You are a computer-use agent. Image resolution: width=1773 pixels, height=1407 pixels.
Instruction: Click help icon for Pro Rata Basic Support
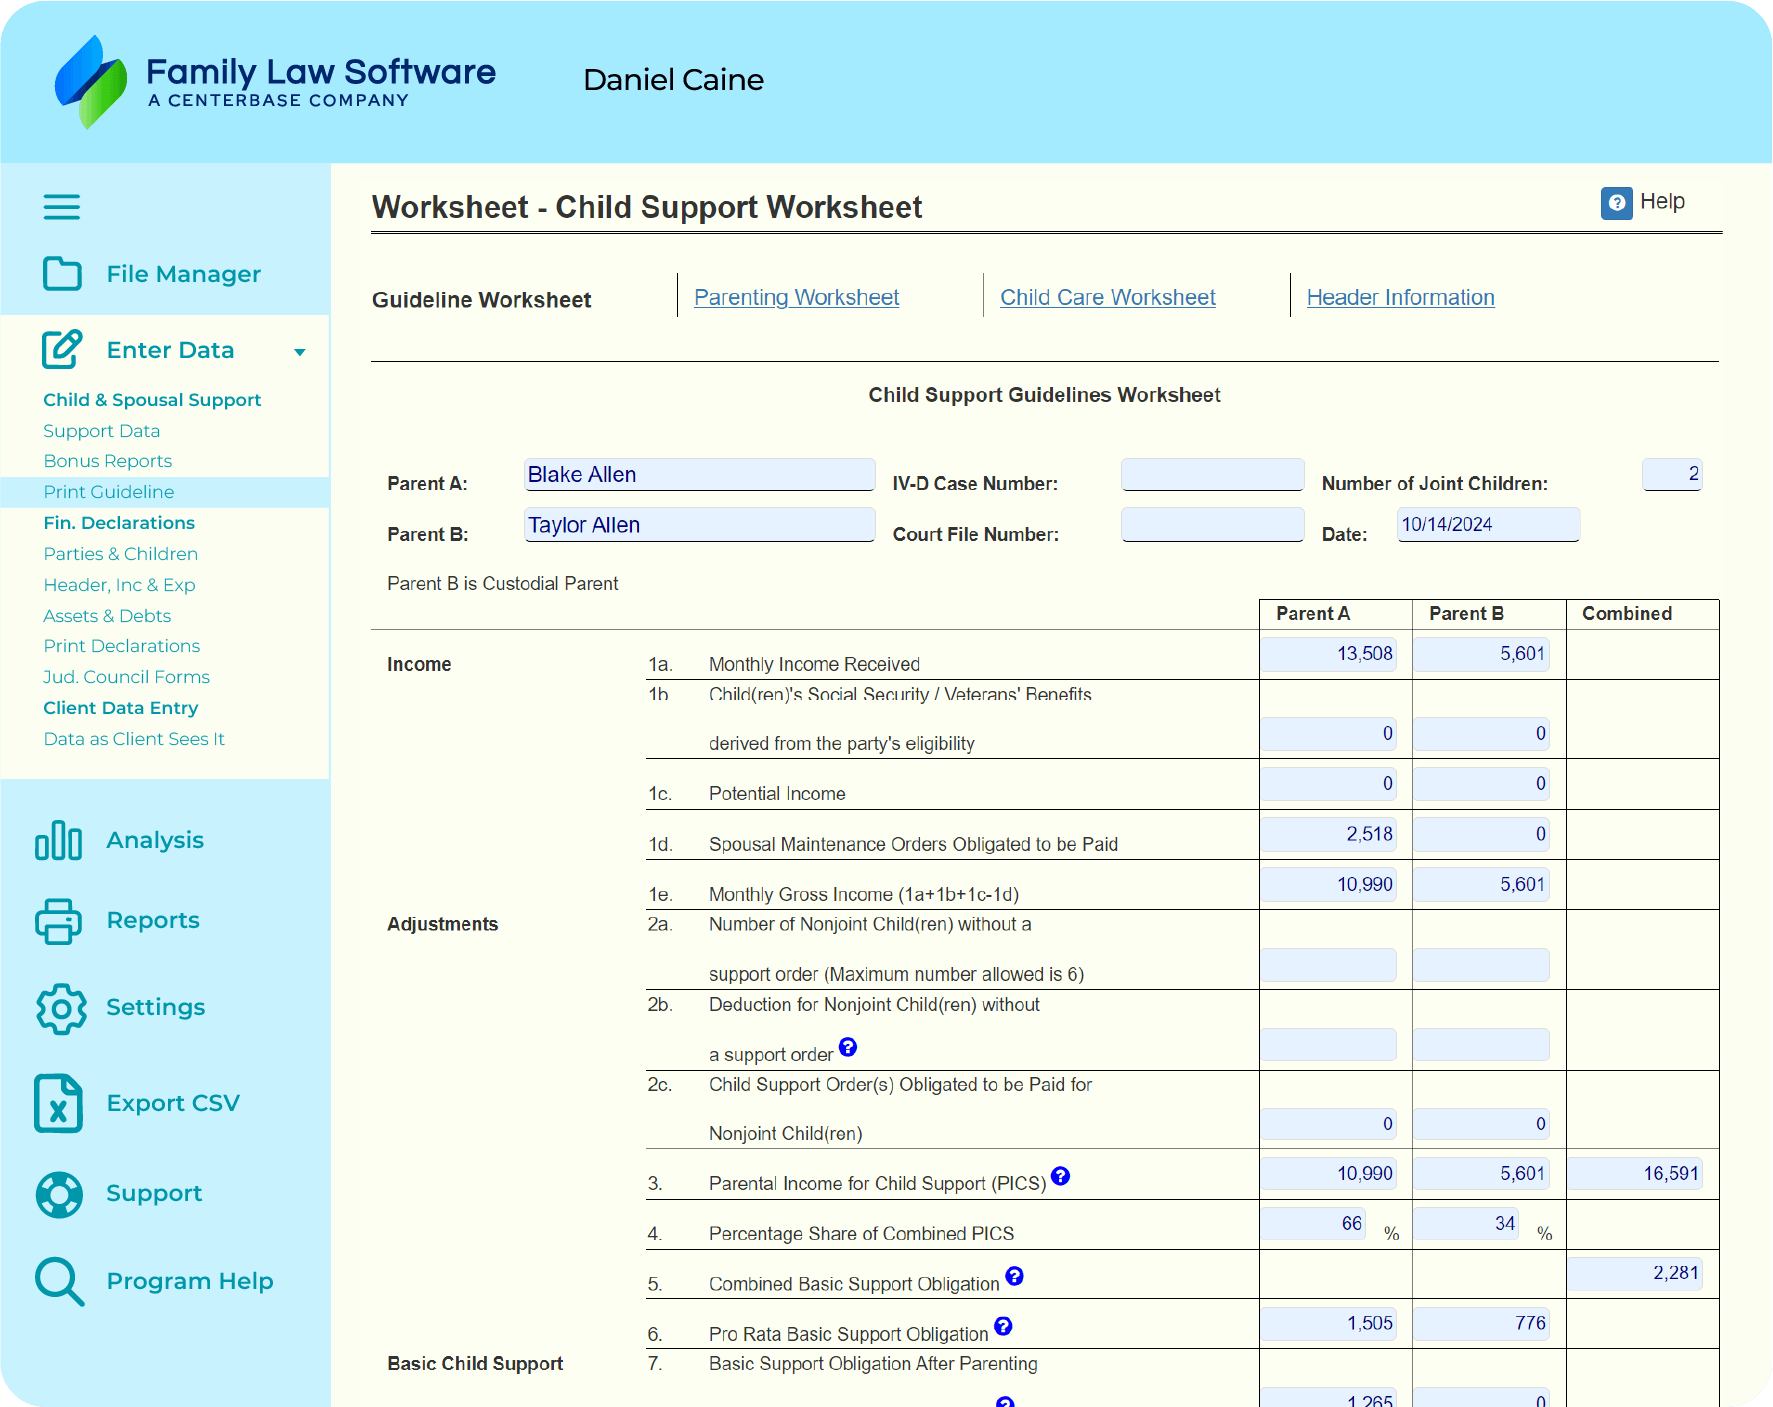(1003, 1326)
